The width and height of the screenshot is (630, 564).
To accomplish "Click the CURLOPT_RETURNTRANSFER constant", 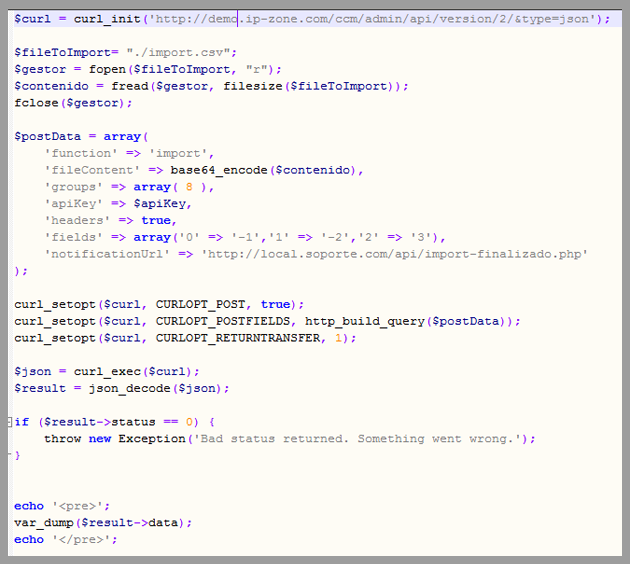I will [x=237, y=338].
